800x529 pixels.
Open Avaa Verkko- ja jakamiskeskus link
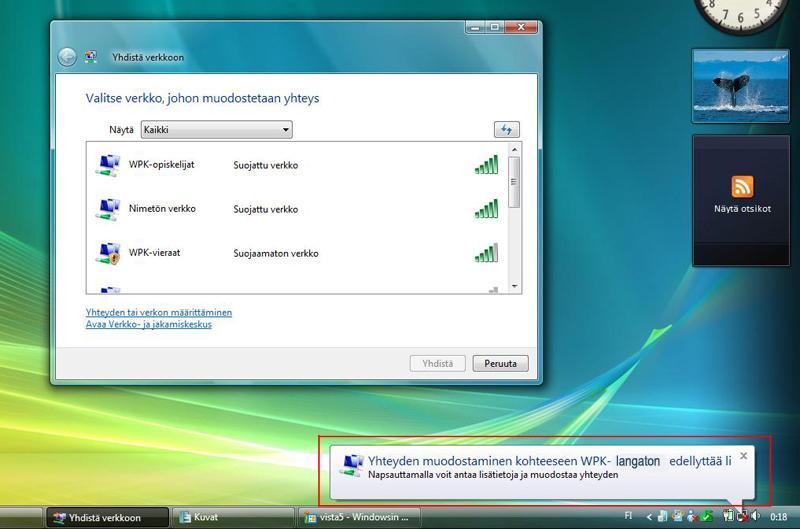pyautogui.click(x=148, y=324)
